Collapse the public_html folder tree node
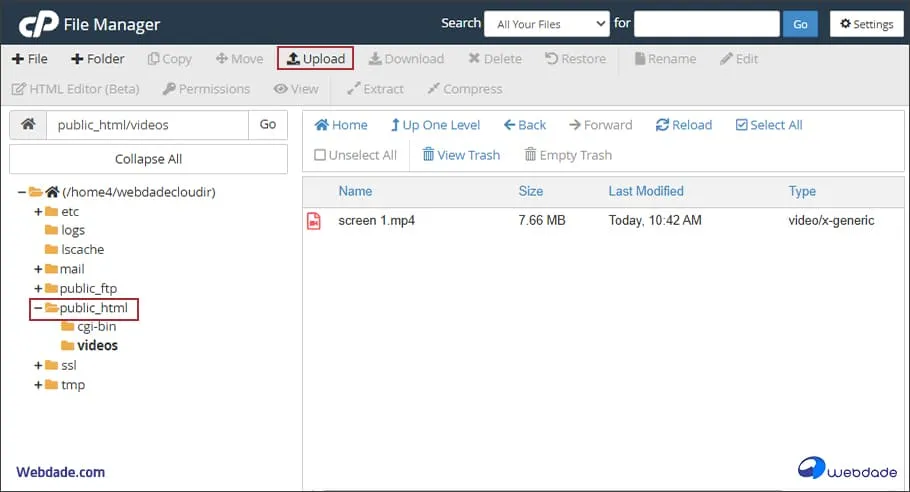The height and width of the screenshot is (492, 910). (38, 308)
